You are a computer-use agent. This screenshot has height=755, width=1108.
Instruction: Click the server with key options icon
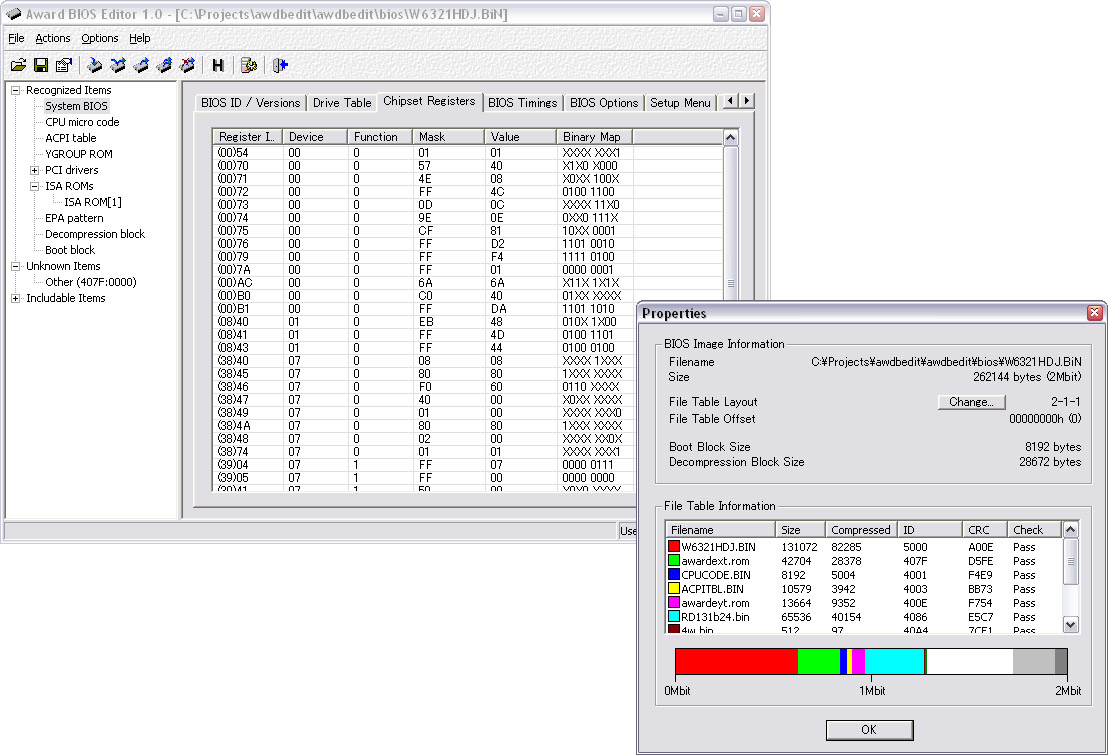pos(249,65)
